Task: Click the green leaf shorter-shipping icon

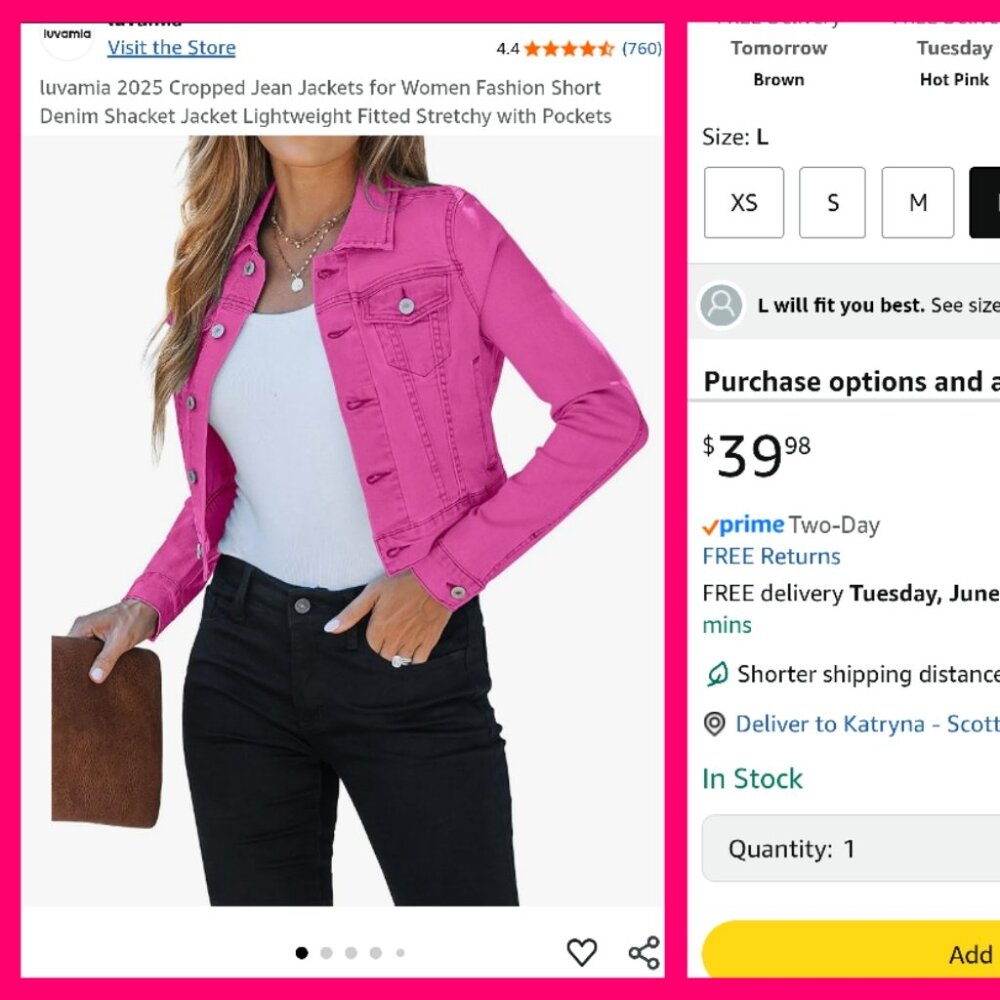Action: pyautogui.click(x=716, y=675)
